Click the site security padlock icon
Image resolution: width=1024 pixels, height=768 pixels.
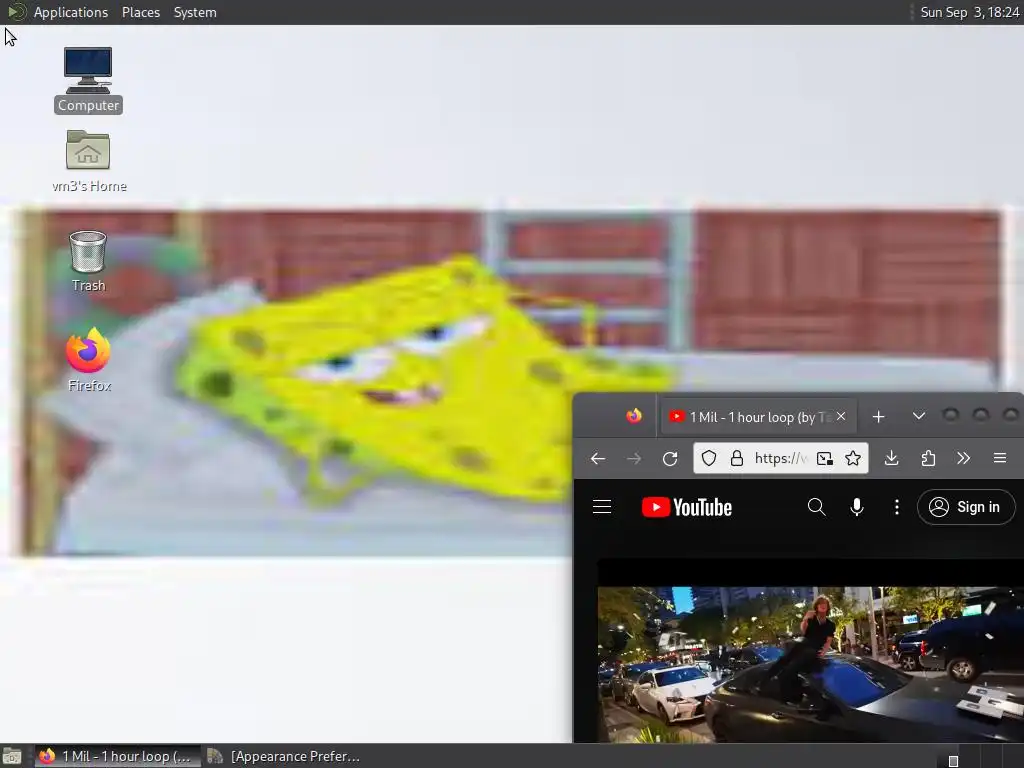click(x=737, y=458)
